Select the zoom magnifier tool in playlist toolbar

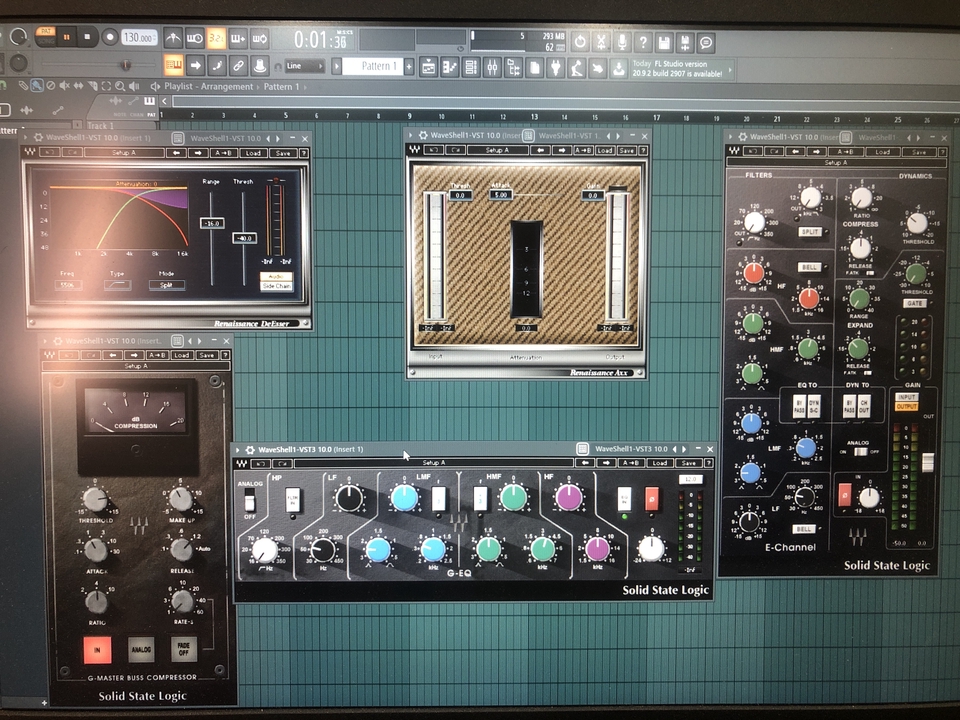click(x=120, y=86)
